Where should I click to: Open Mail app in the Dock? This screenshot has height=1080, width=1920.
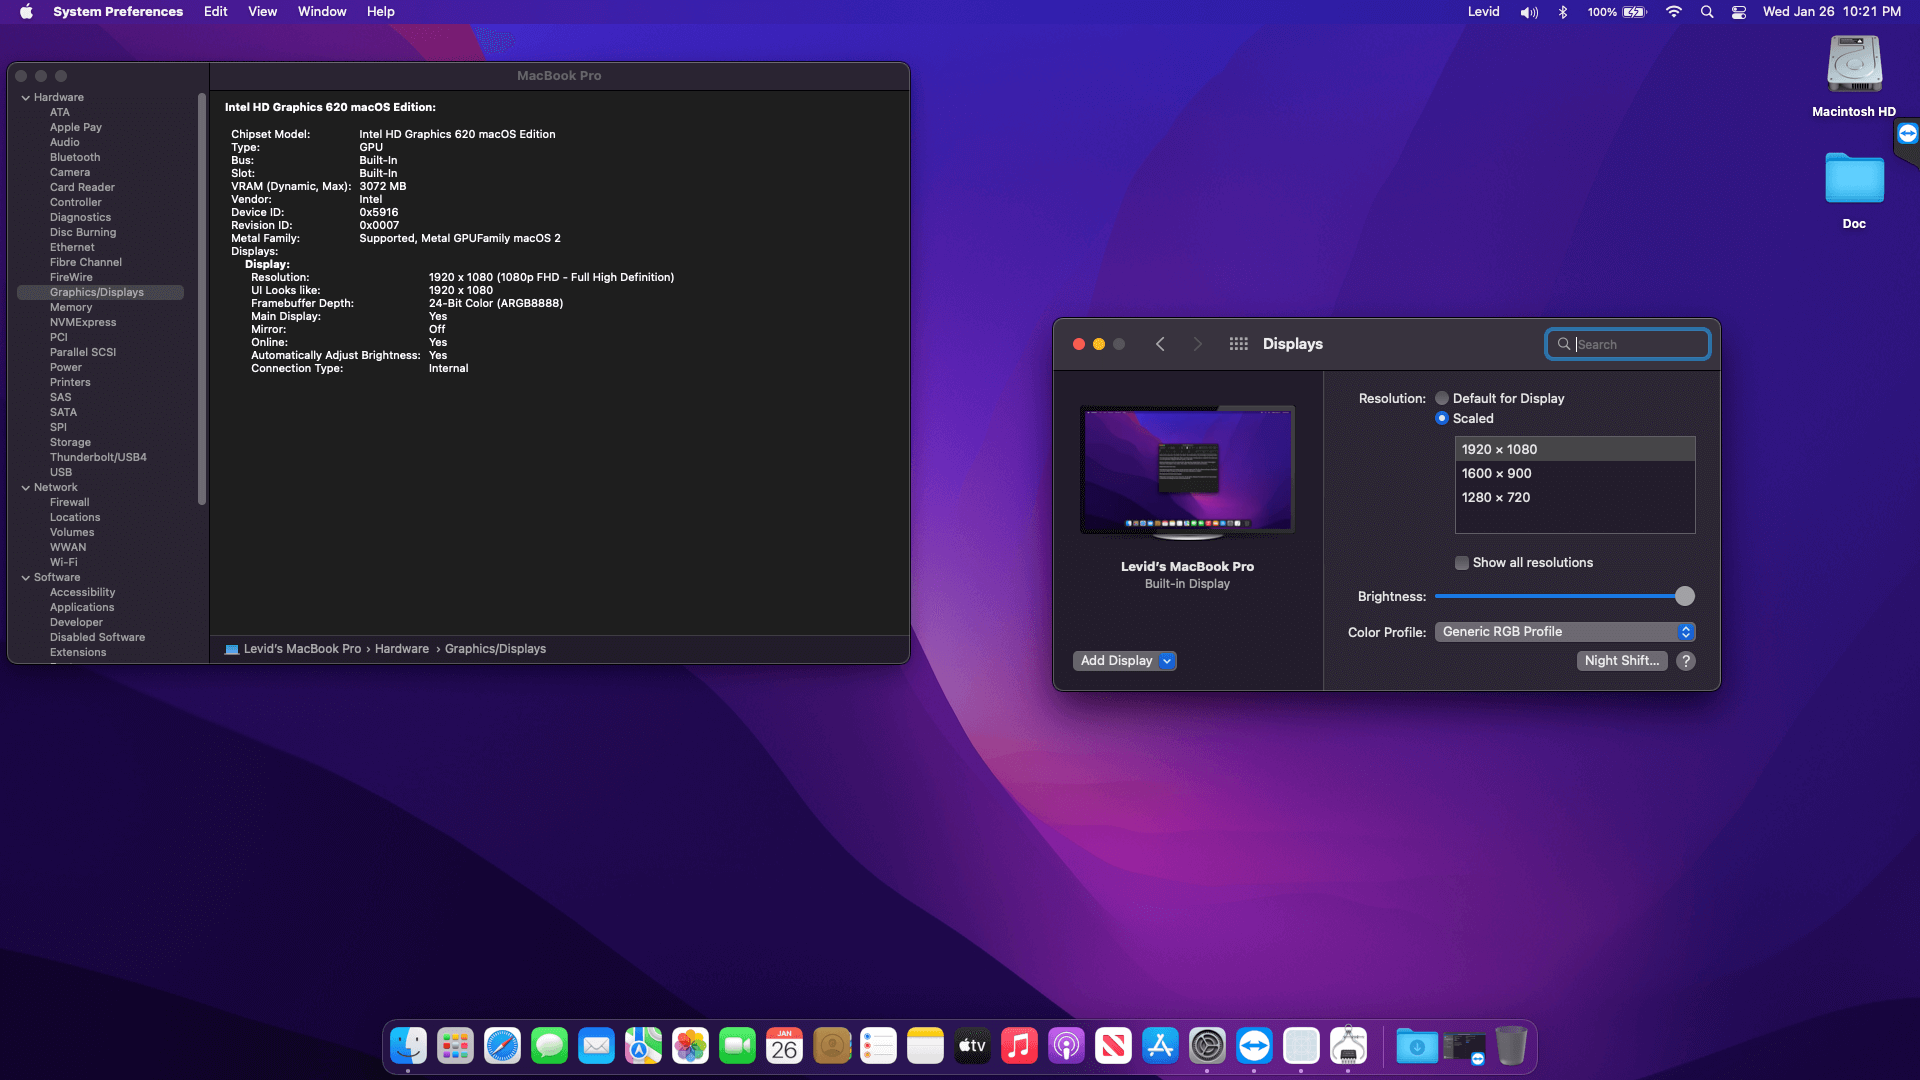596,1046
